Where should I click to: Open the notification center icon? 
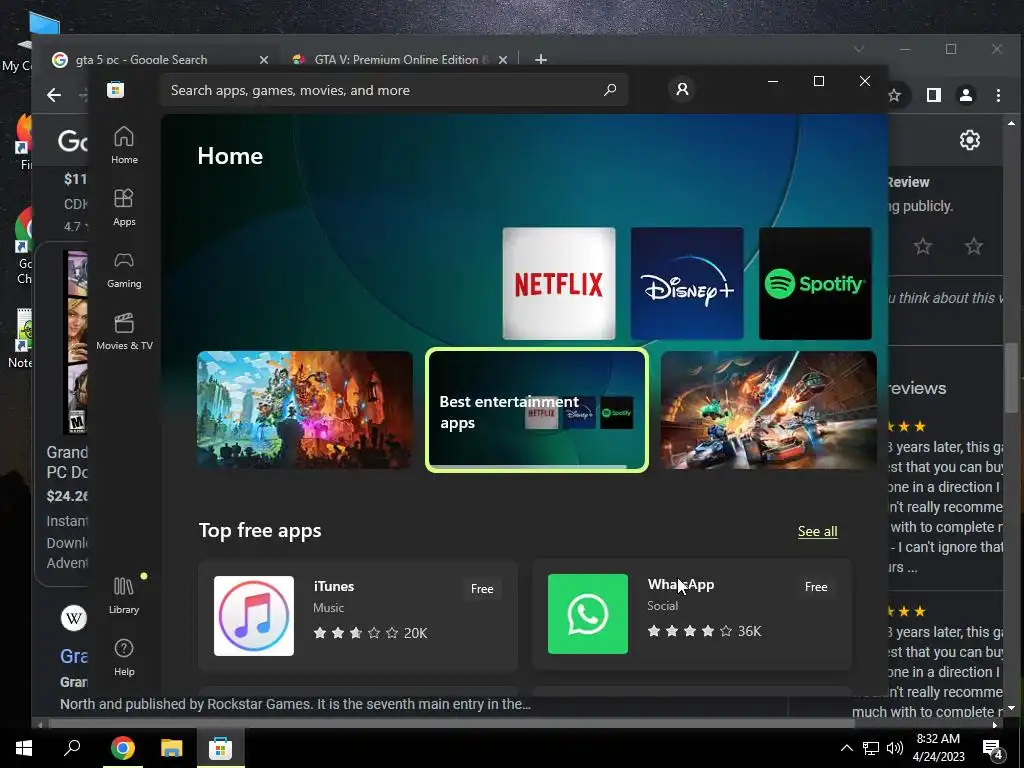point(993,749)
